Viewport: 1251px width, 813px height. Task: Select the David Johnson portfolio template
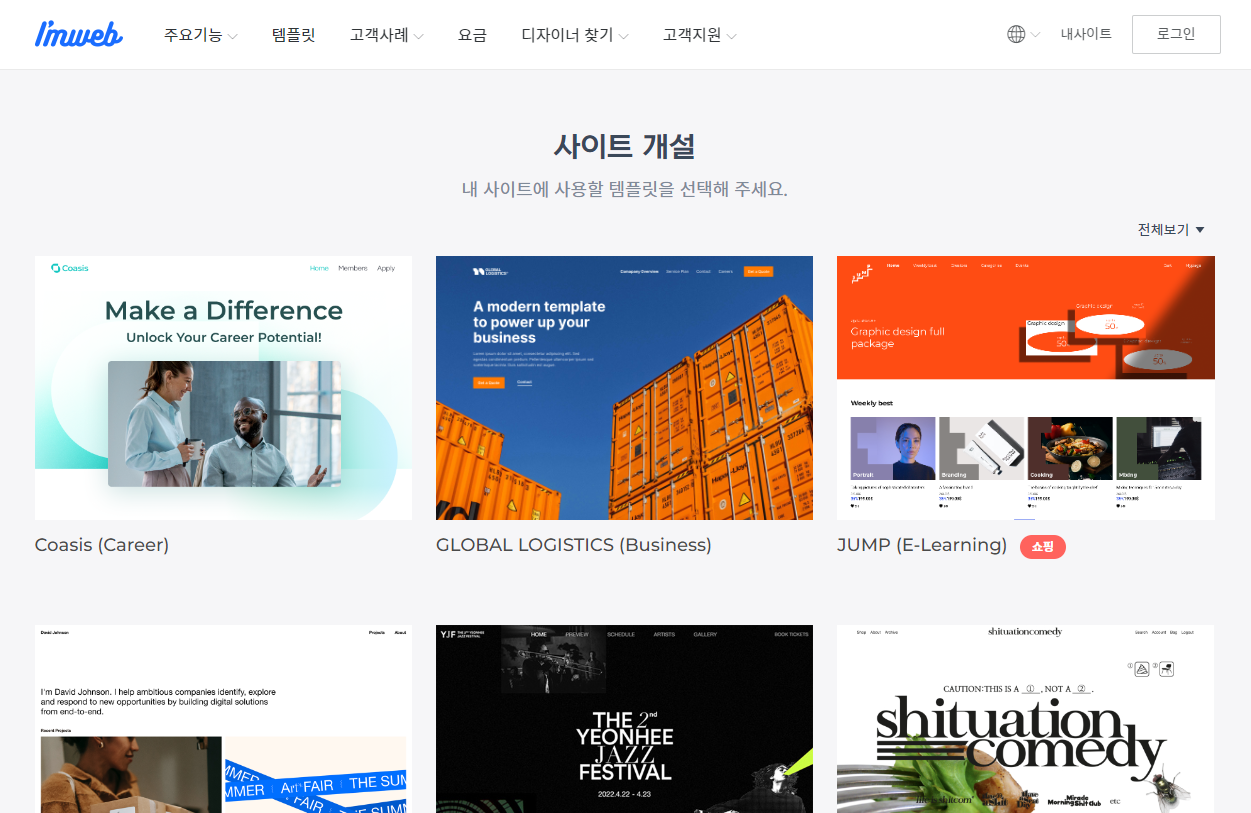point(223,719)
